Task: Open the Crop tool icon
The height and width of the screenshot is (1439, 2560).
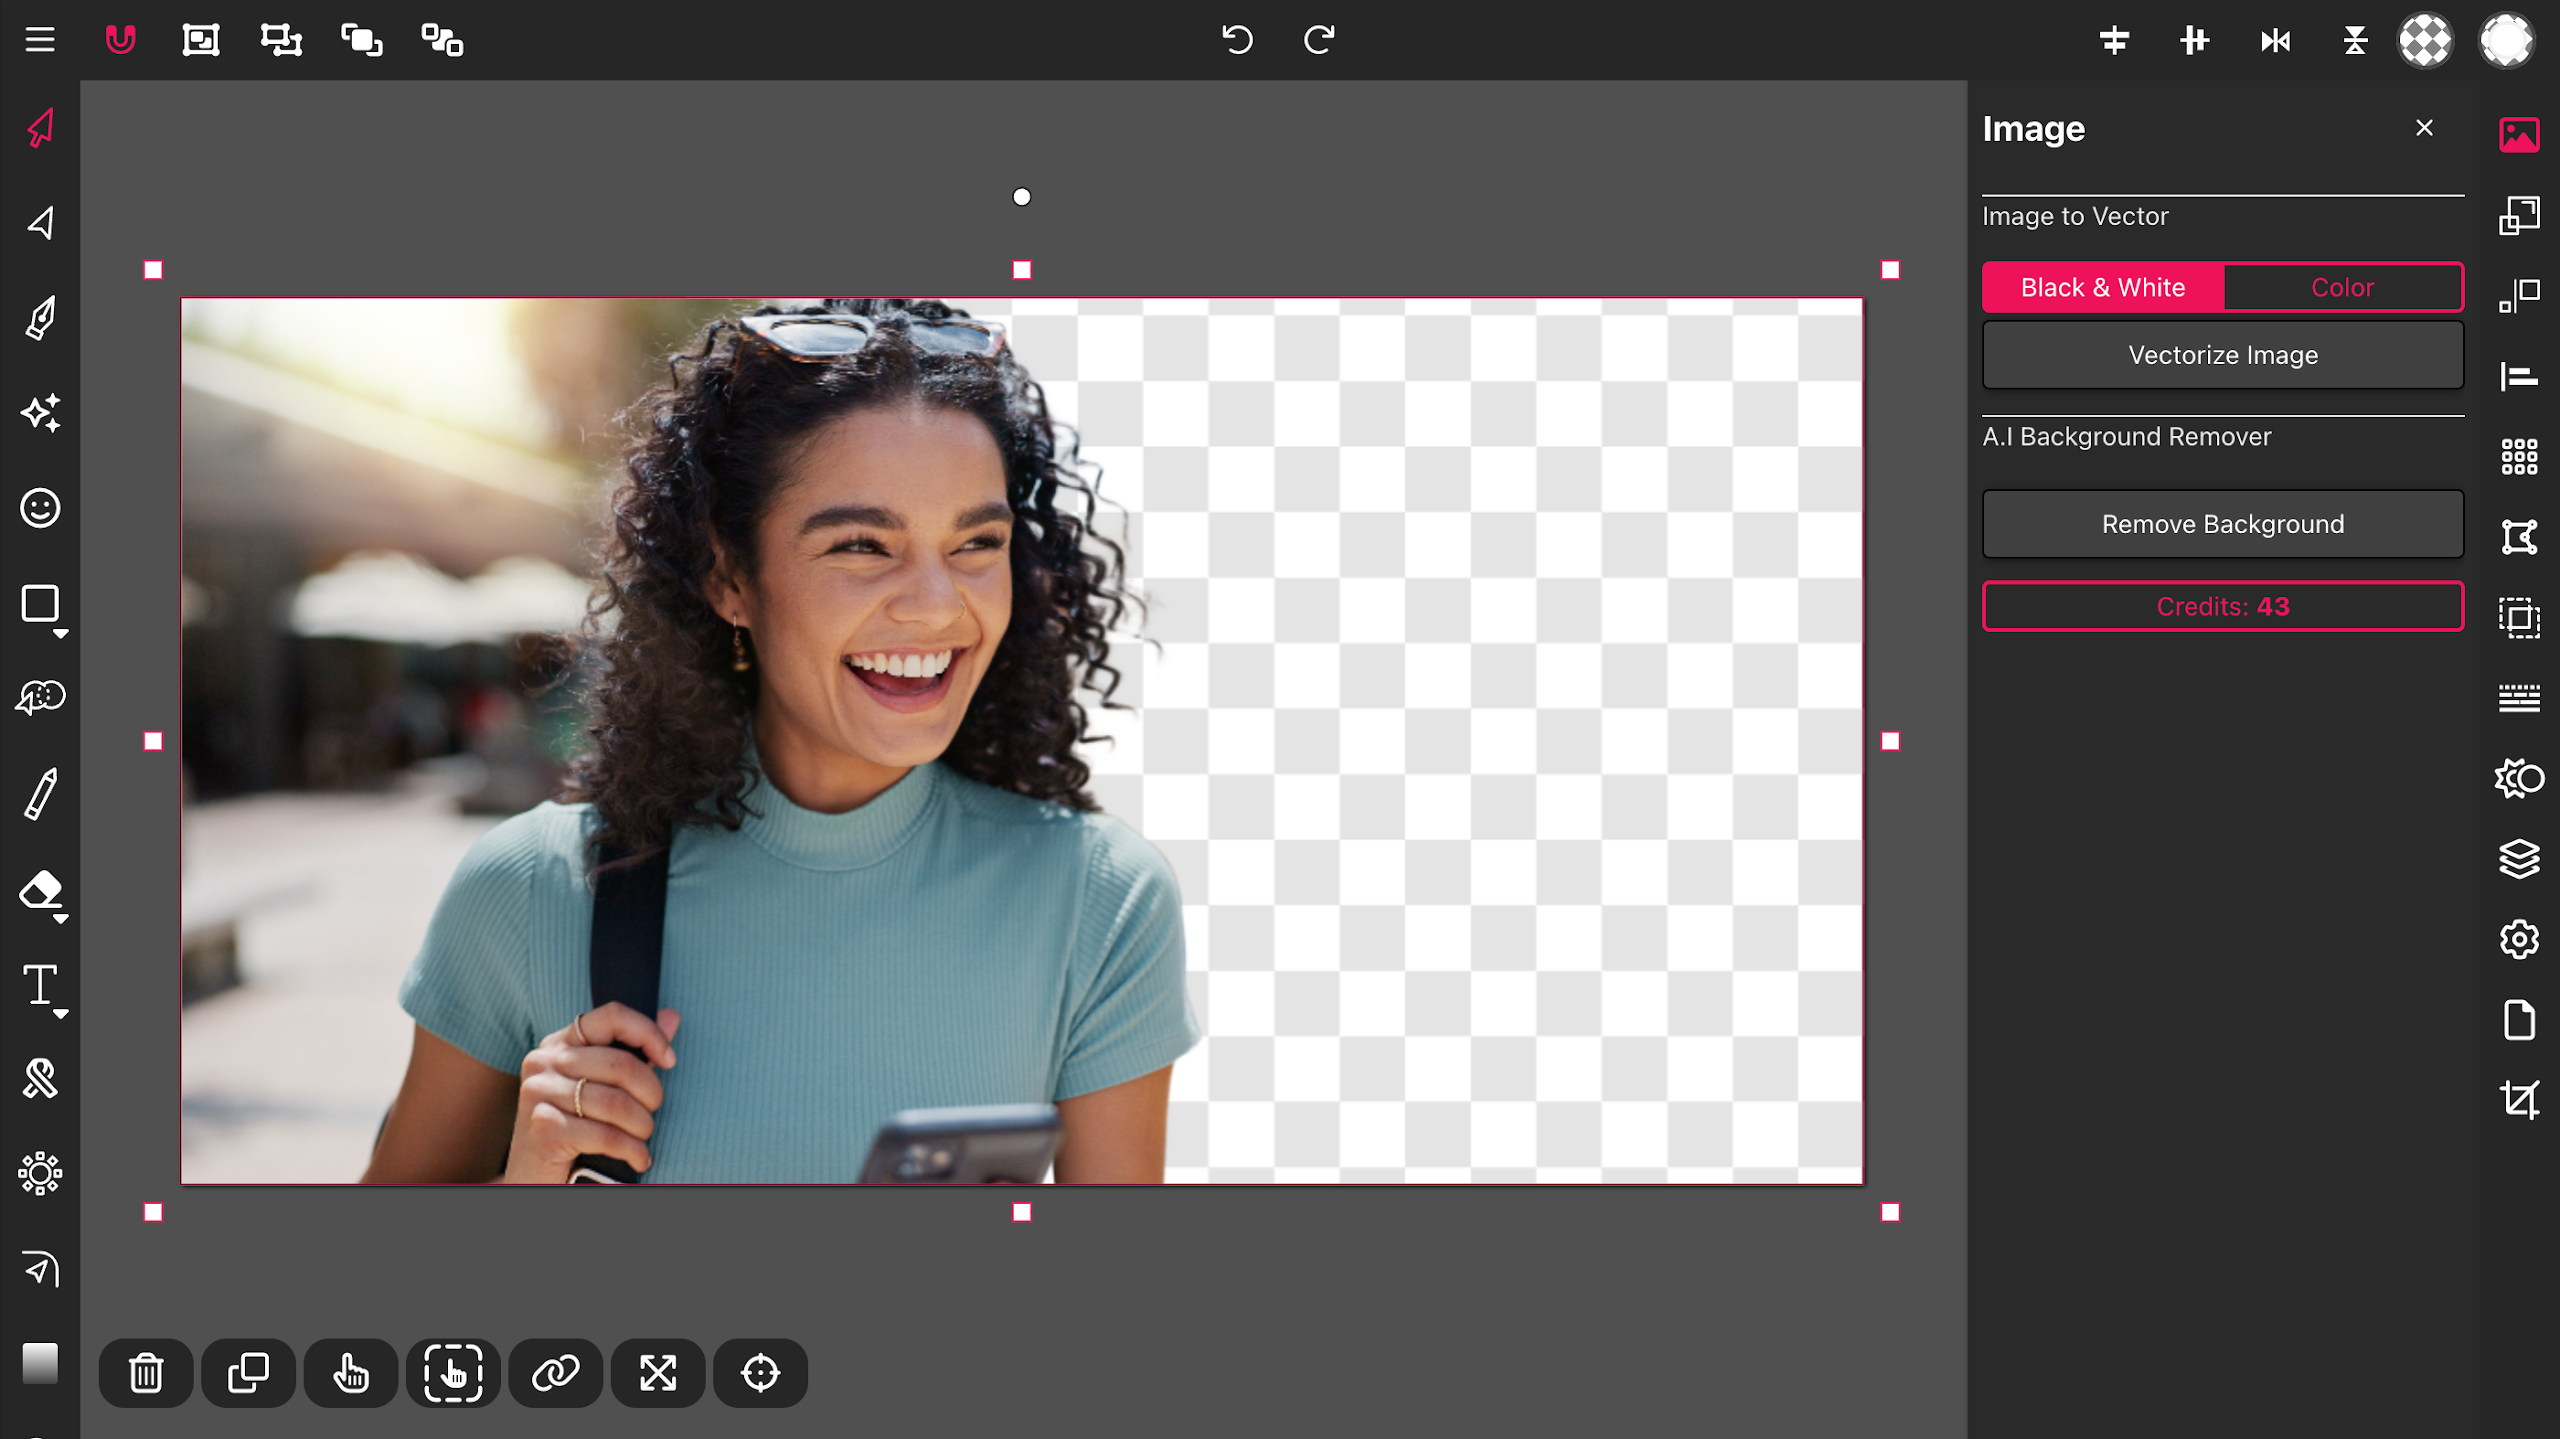Action: pos(2519,1100)
